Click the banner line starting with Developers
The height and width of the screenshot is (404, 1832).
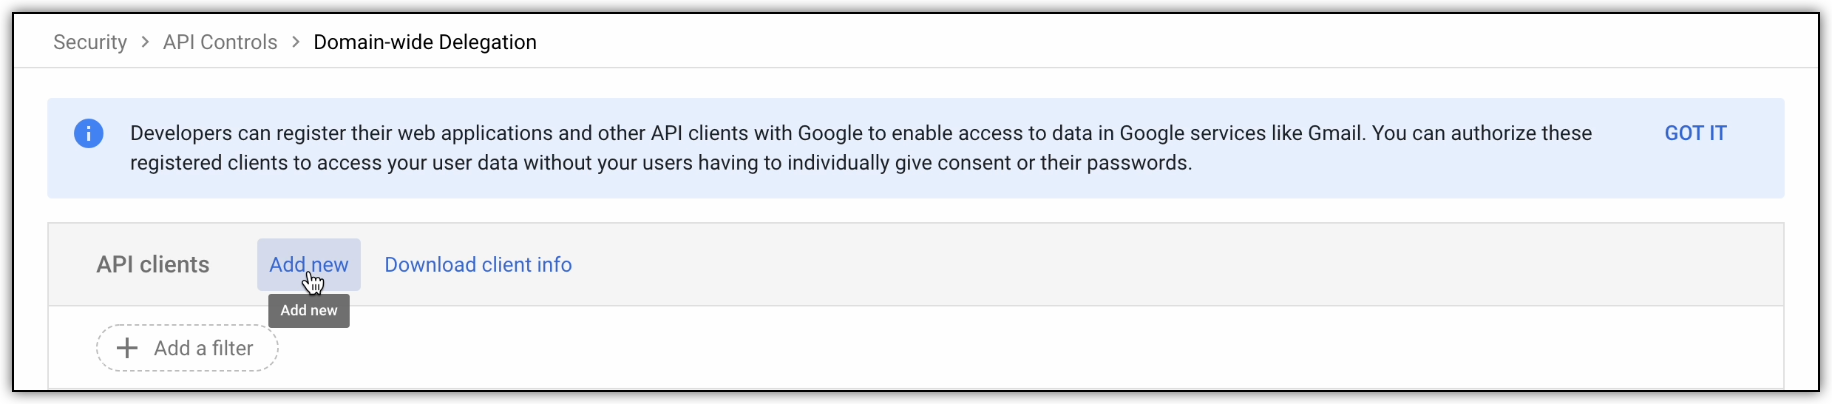861,133
